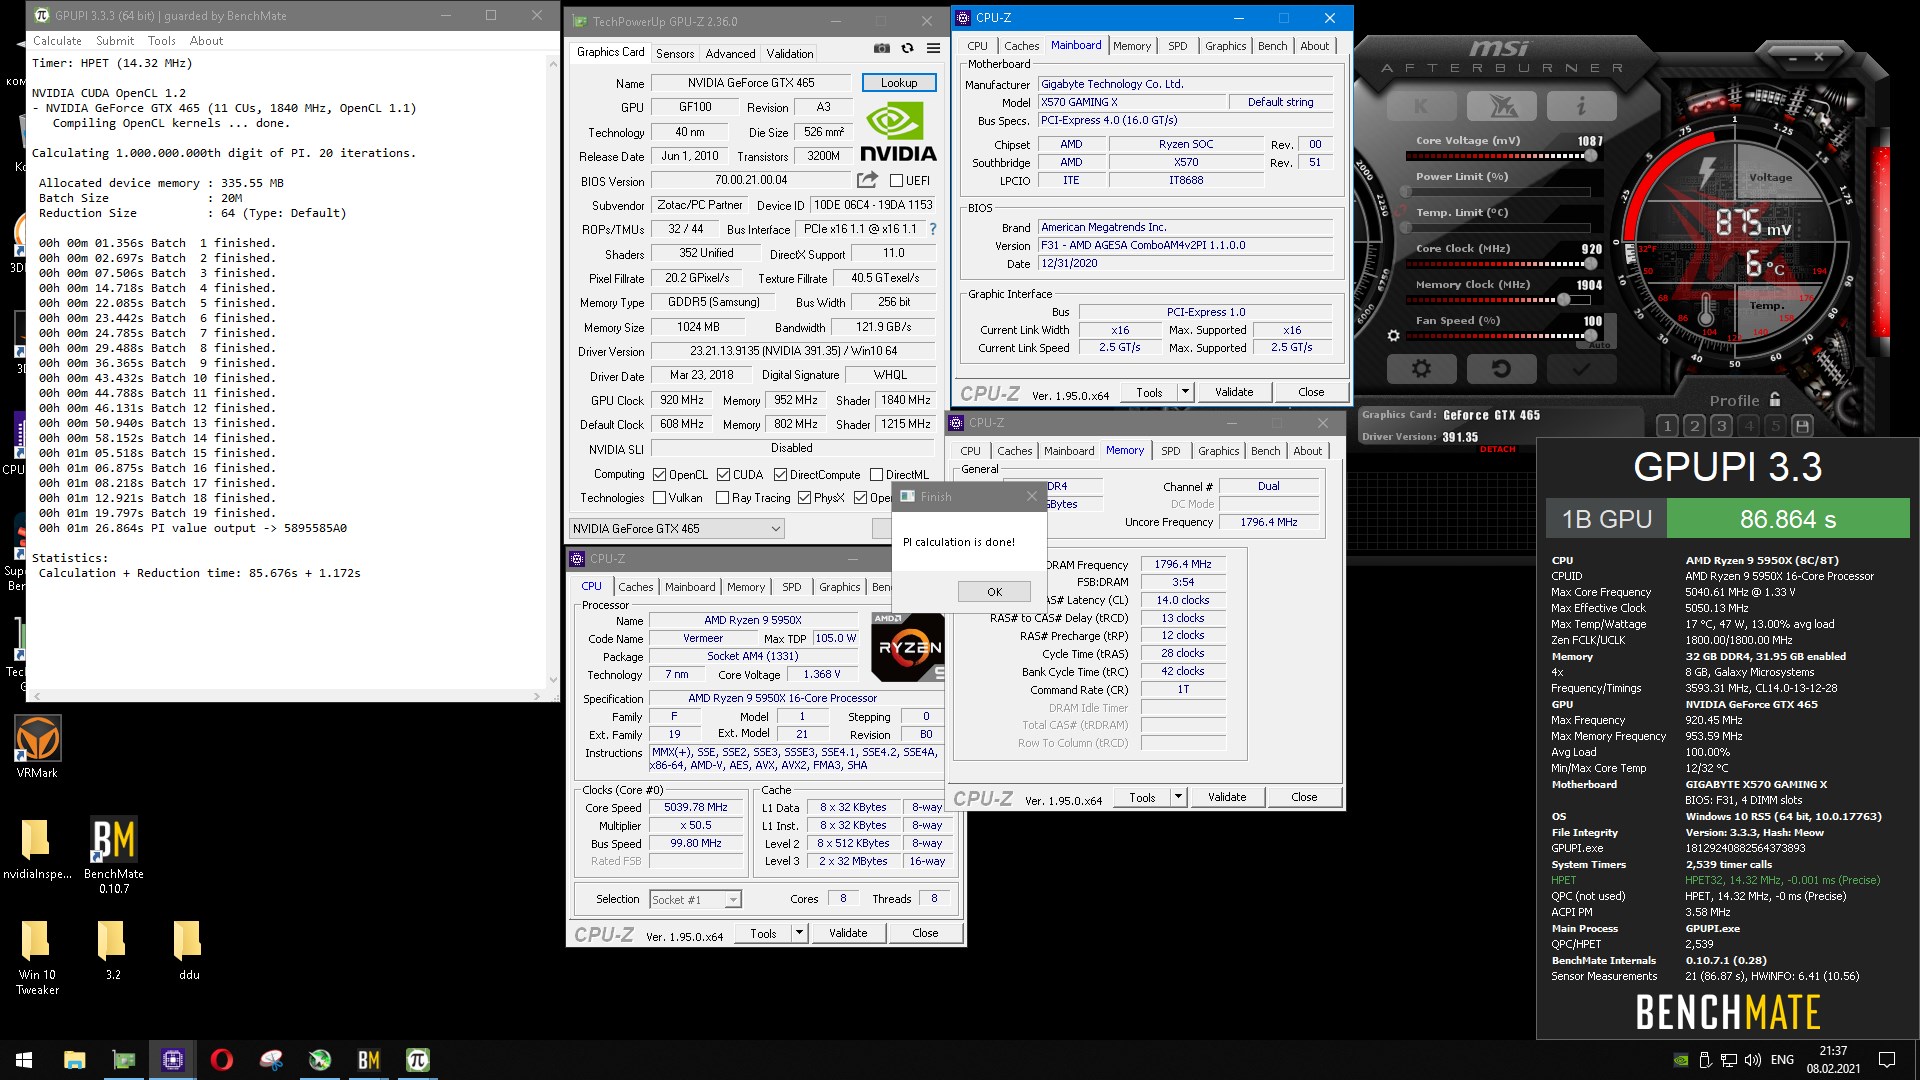
Task: Open the Submit menu in GPUPI
Action: coord(115,41)
